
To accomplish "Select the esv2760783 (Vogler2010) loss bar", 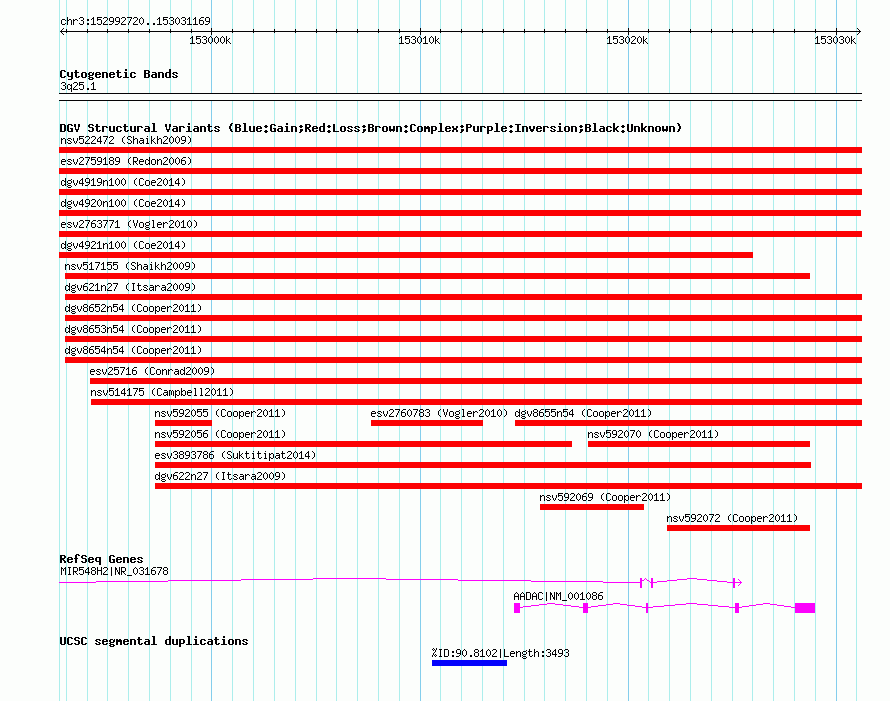I will [x=427, y=423].
